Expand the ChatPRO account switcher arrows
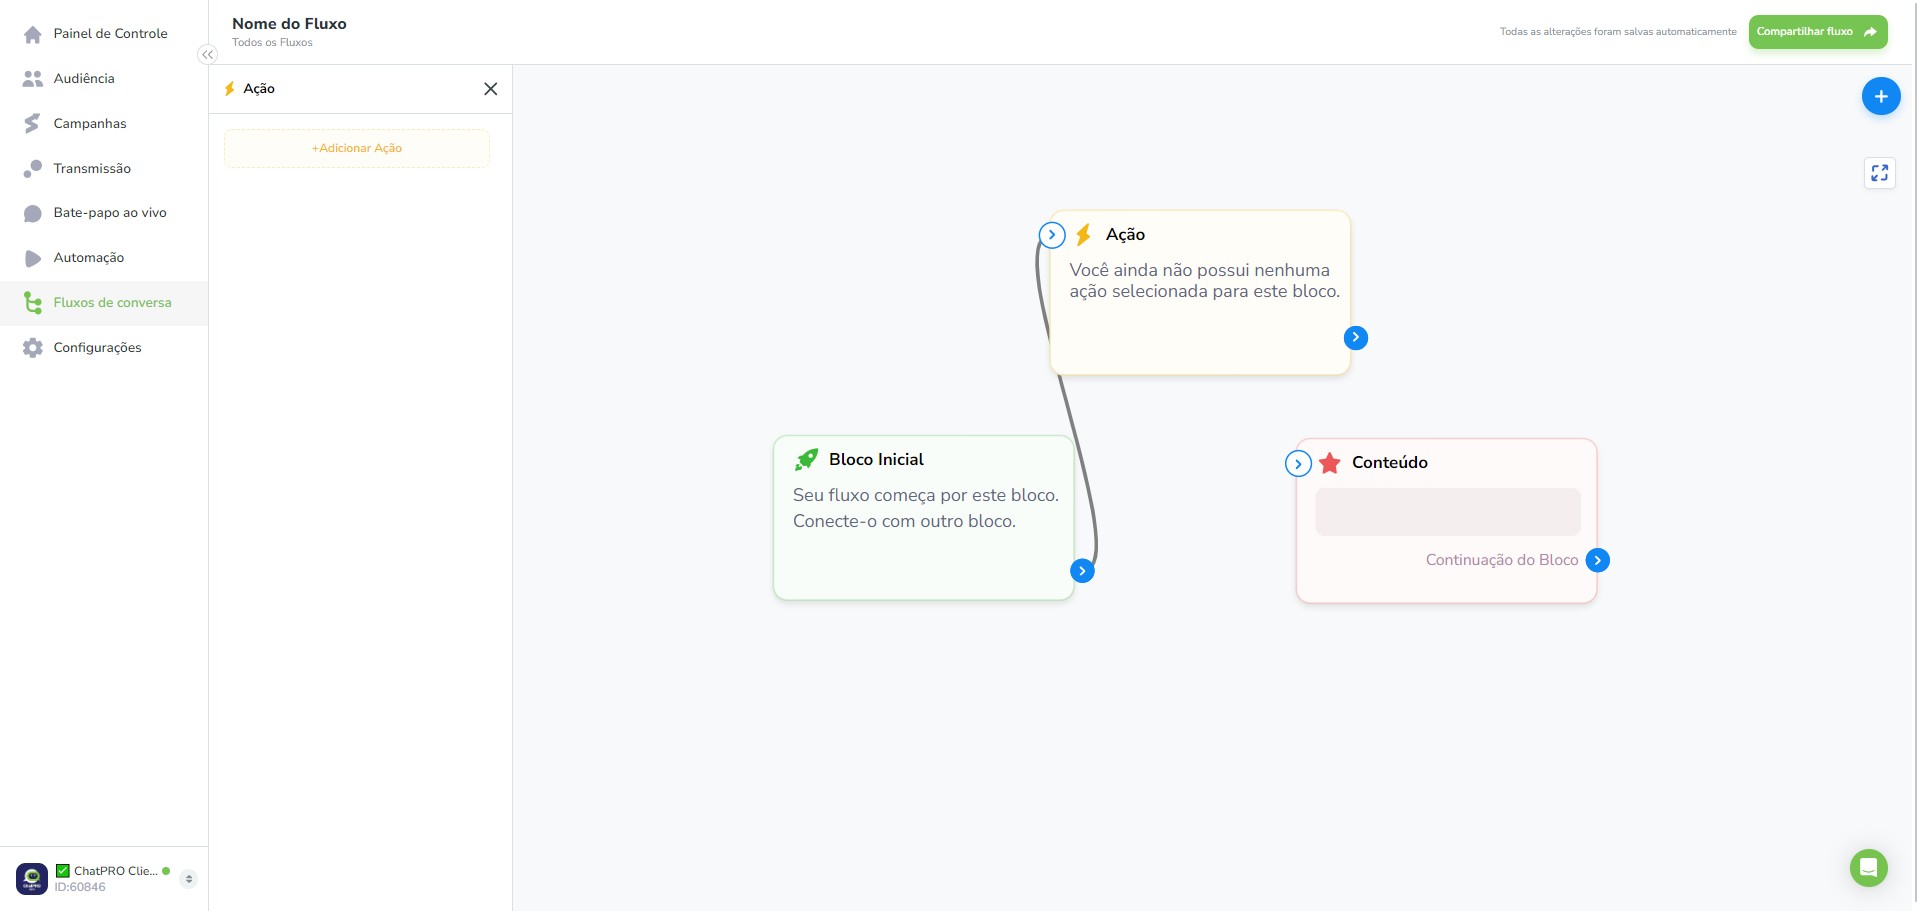The height and width of the screenshot is (911, 1920). (188, 879)
